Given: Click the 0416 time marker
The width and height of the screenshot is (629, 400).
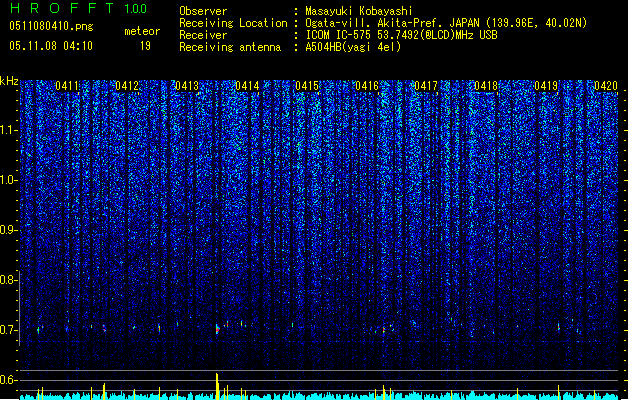Looking at the screenshot, I should point(367,86).
